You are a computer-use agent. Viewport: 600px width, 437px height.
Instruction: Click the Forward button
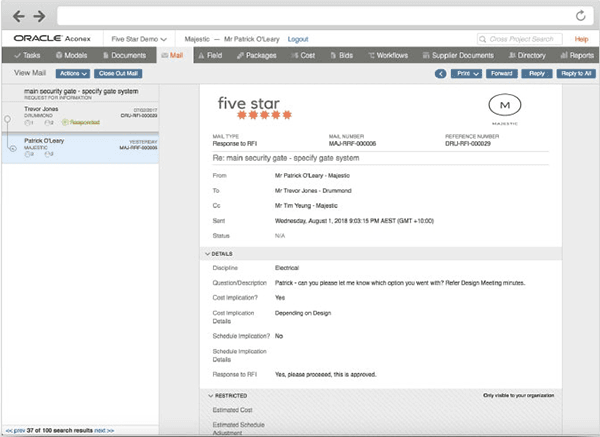tap(502, 73)
